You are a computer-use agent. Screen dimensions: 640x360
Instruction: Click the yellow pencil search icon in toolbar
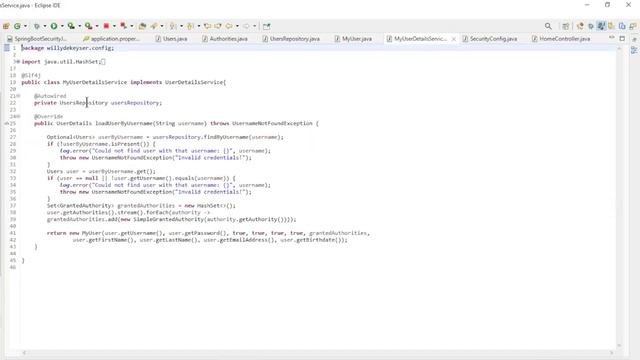pyautogui.click(x=154, y=26)
